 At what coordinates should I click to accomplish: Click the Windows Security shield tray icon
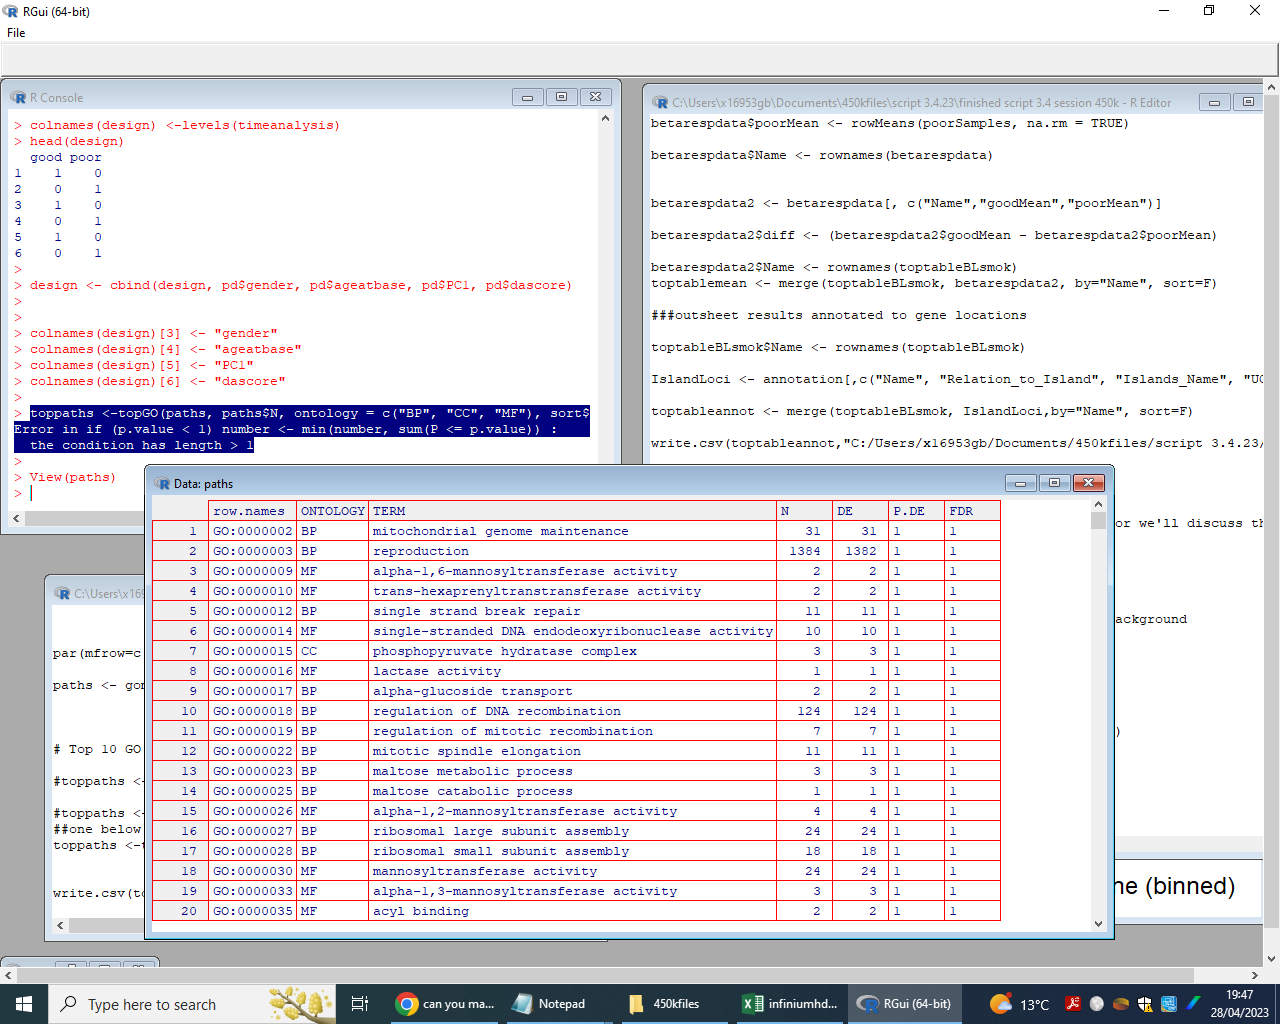click(1145, 1004)
